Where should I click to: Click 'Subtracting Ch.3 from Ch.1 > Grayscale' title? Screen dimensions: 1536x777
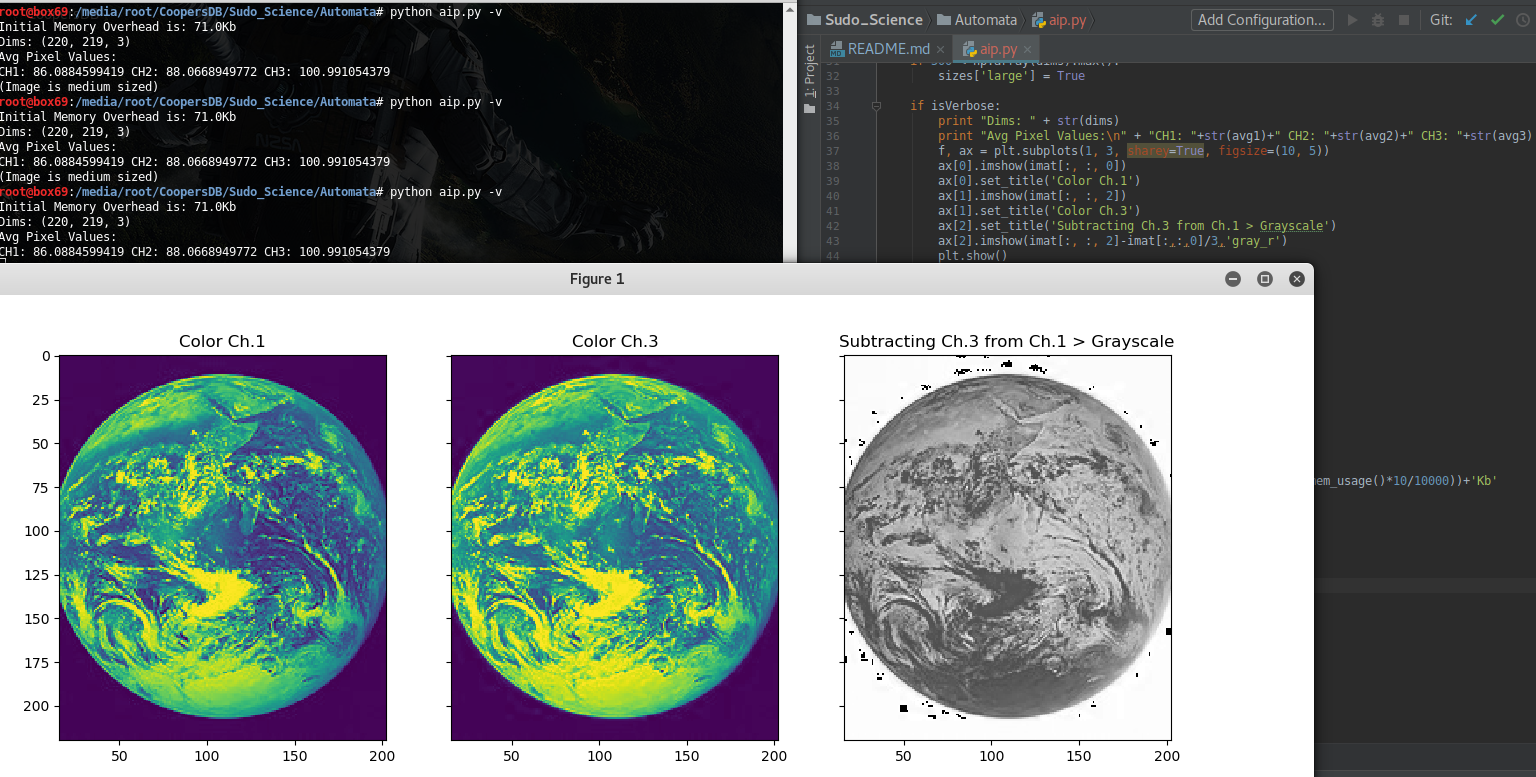1006,342
